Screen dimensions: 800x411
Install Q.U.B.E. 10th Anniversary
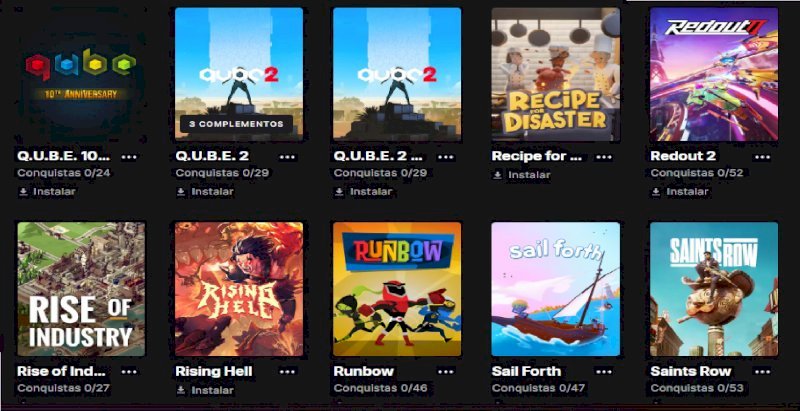[46, 192]
